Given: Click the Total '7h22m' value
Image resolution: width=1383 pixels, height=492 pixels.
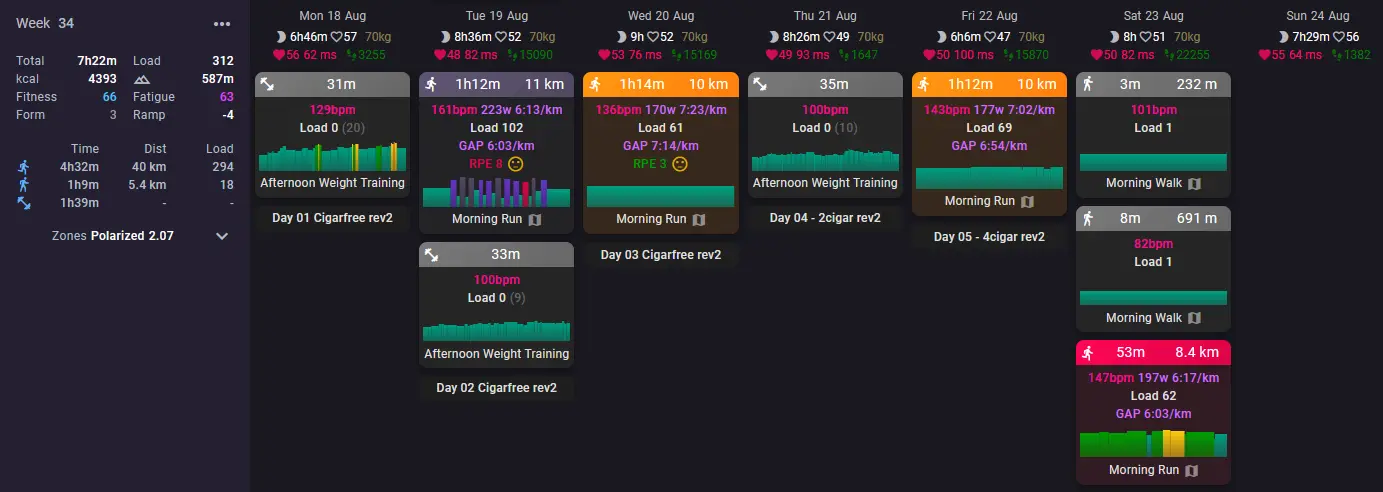Looking at the screenshot, I should [x=98, y=61].
